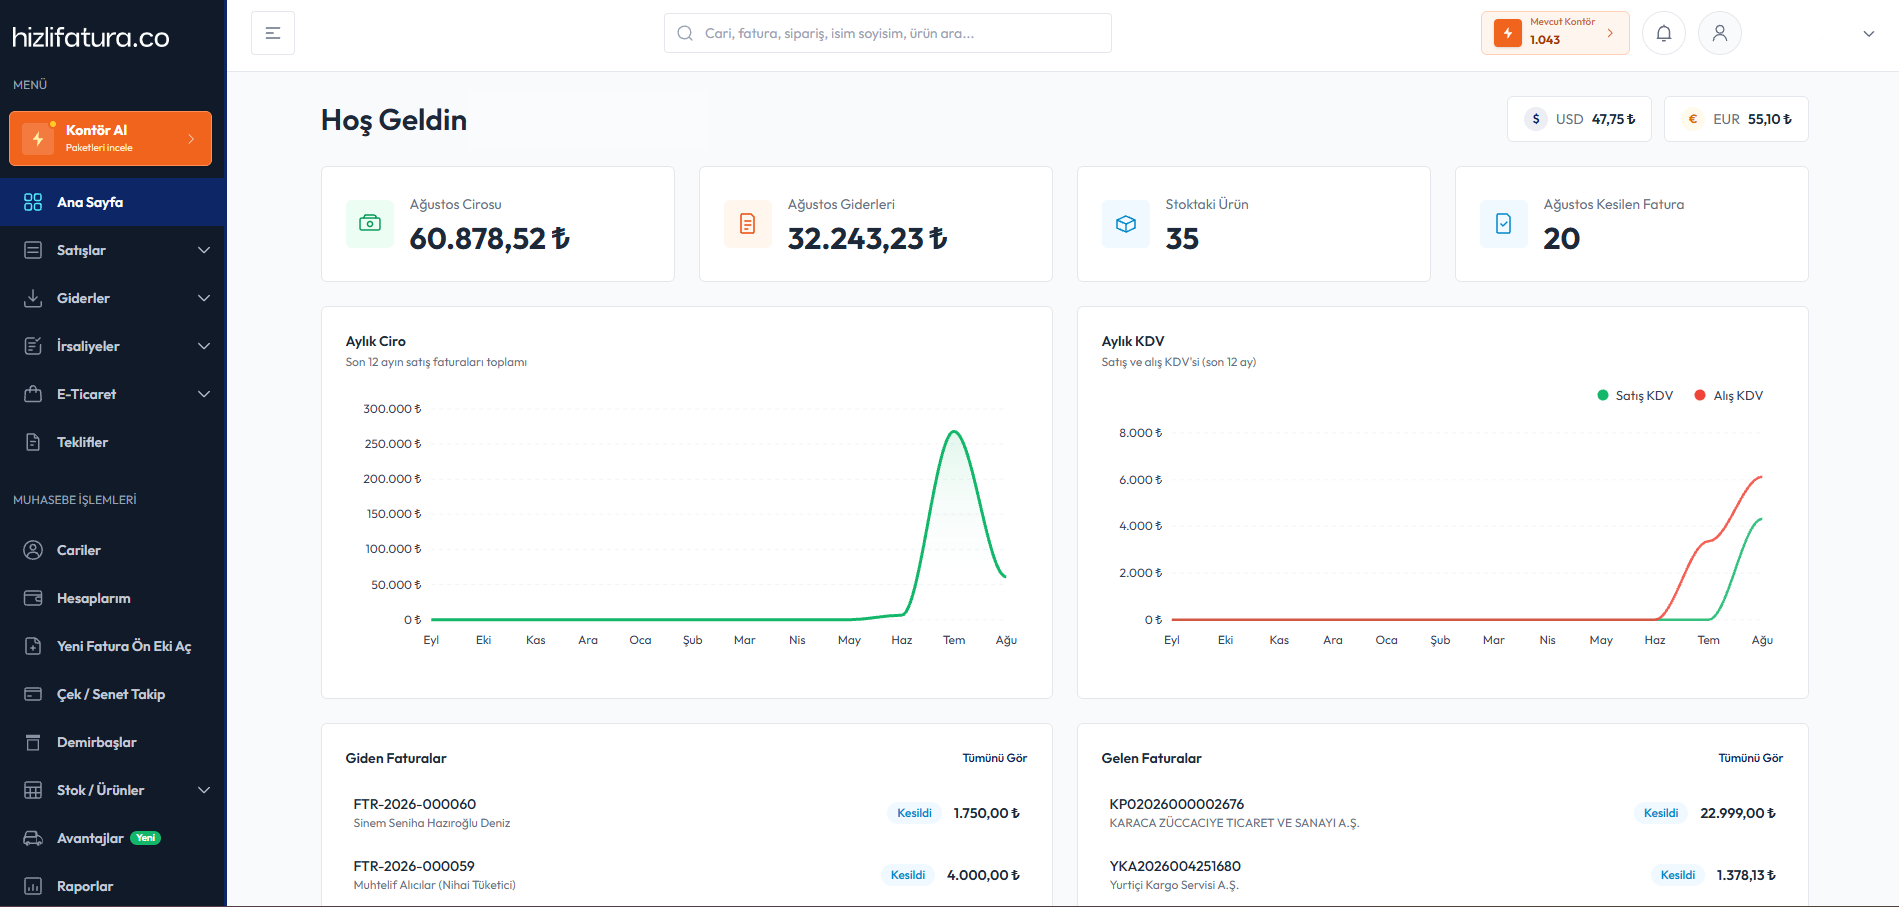Click the Demirbaşlar archive icon
Screen dimensions: 1899x907
(33, 742)
